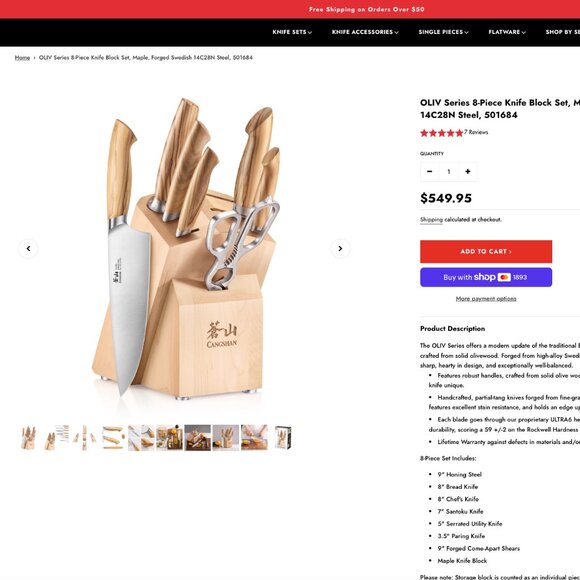The height and width of the screenshot is (580, 580).
Task: Buy with Shop Pay button
Action: (x=486, y=277)
